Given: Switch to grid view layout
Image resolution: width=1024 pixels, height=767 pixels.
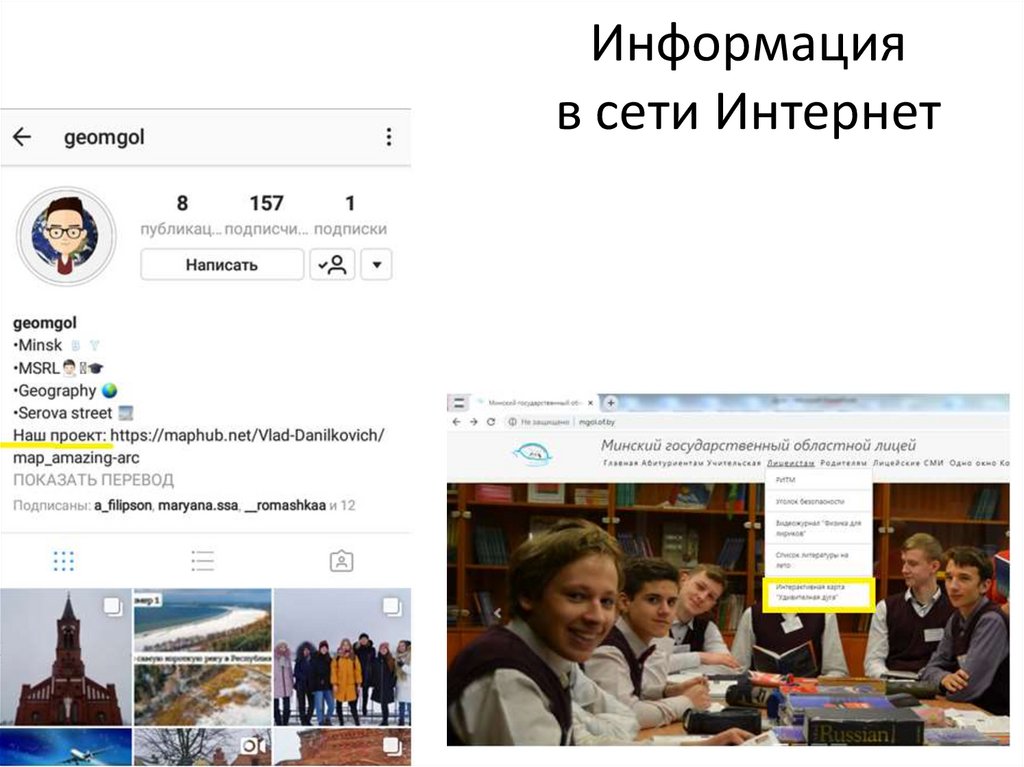Looking at the screenshot, I should pos(62,560).
